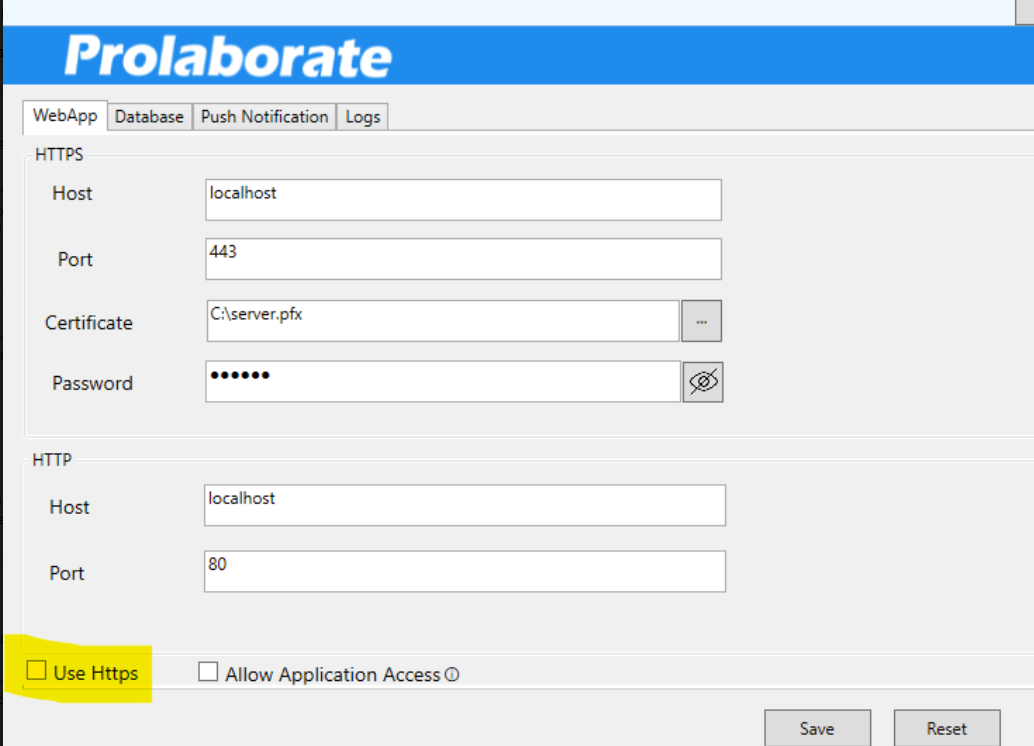Click the Password label
The image size is (1034, 746).
click(92, 383)
